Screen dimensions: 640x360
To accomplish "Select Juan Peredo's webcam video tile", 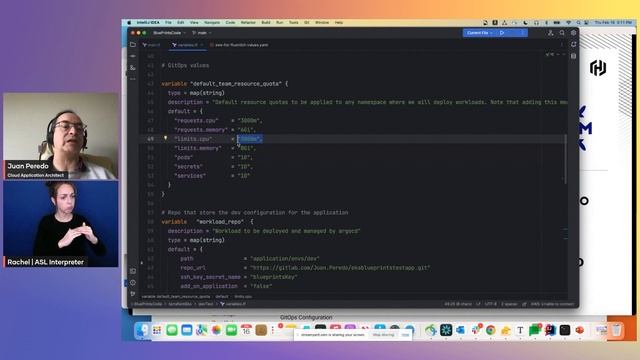I will coord(61,136).
